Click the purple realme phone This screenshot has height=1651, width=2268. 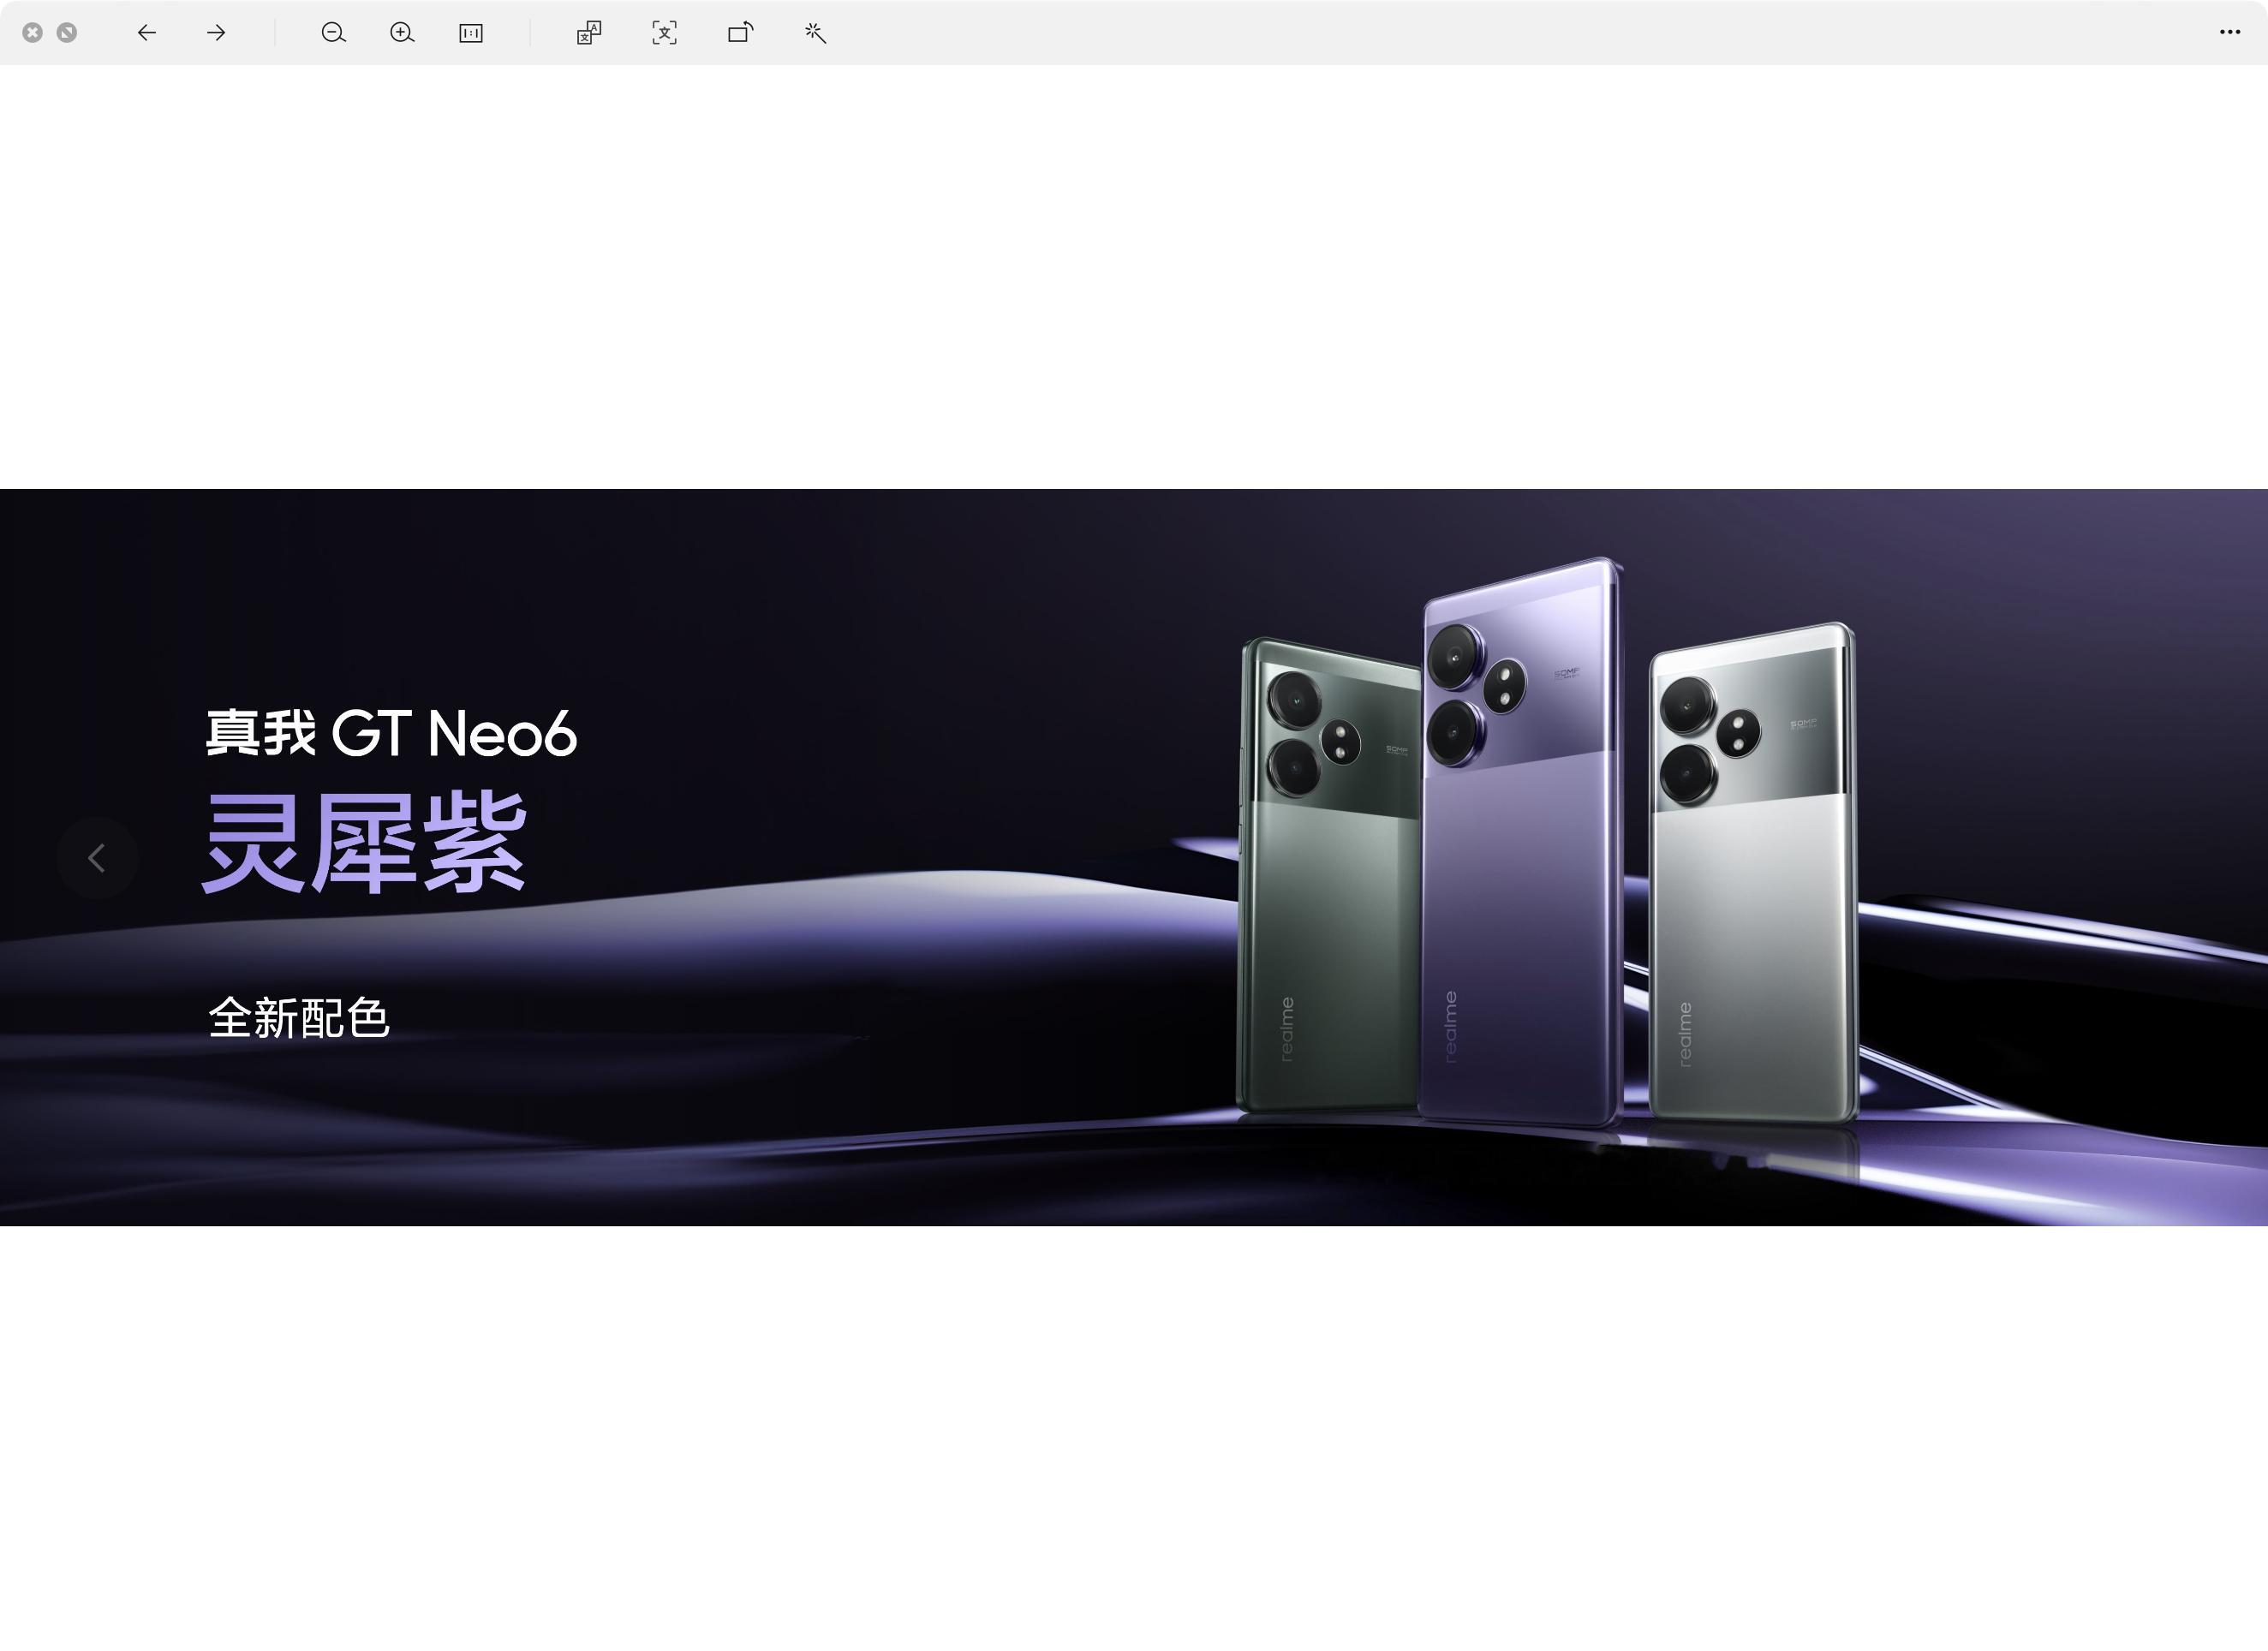pos(1522,842)
